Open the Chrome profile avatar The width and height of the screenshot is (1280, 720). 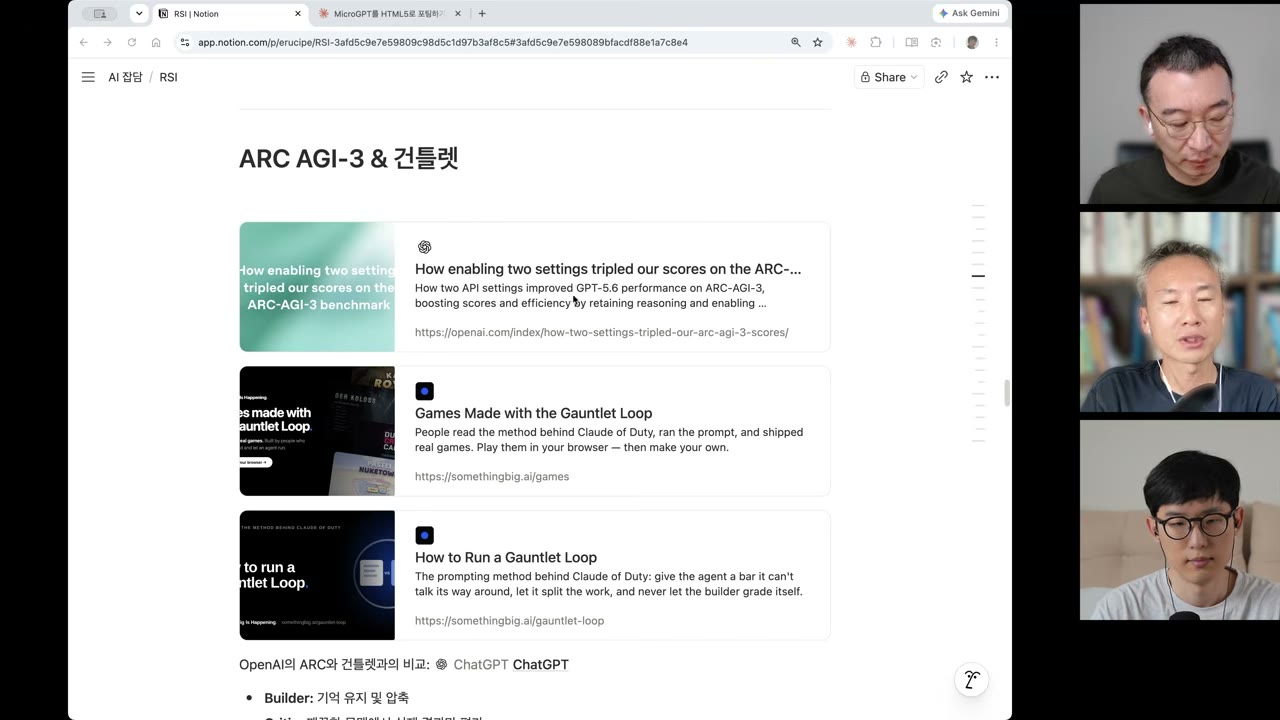(972, 42)
